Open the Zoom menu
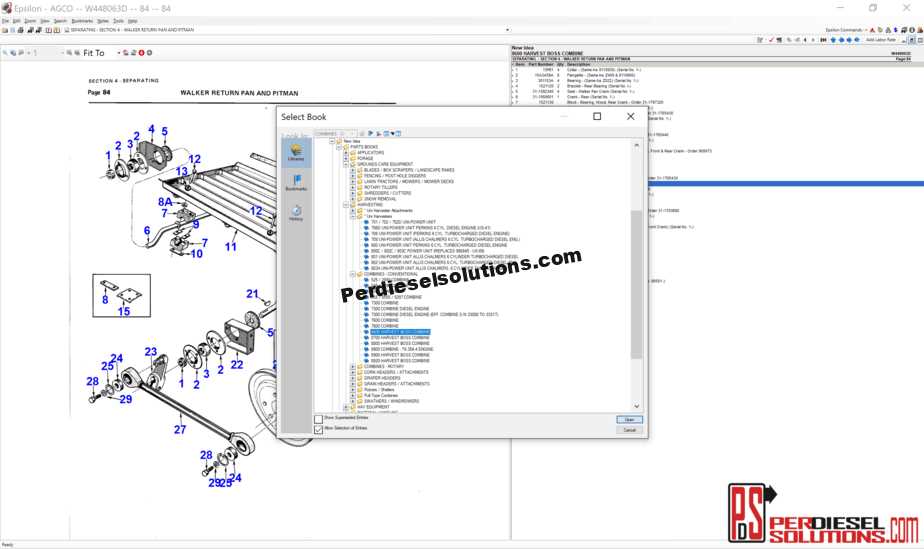924x549 pixels. [30, 21]
